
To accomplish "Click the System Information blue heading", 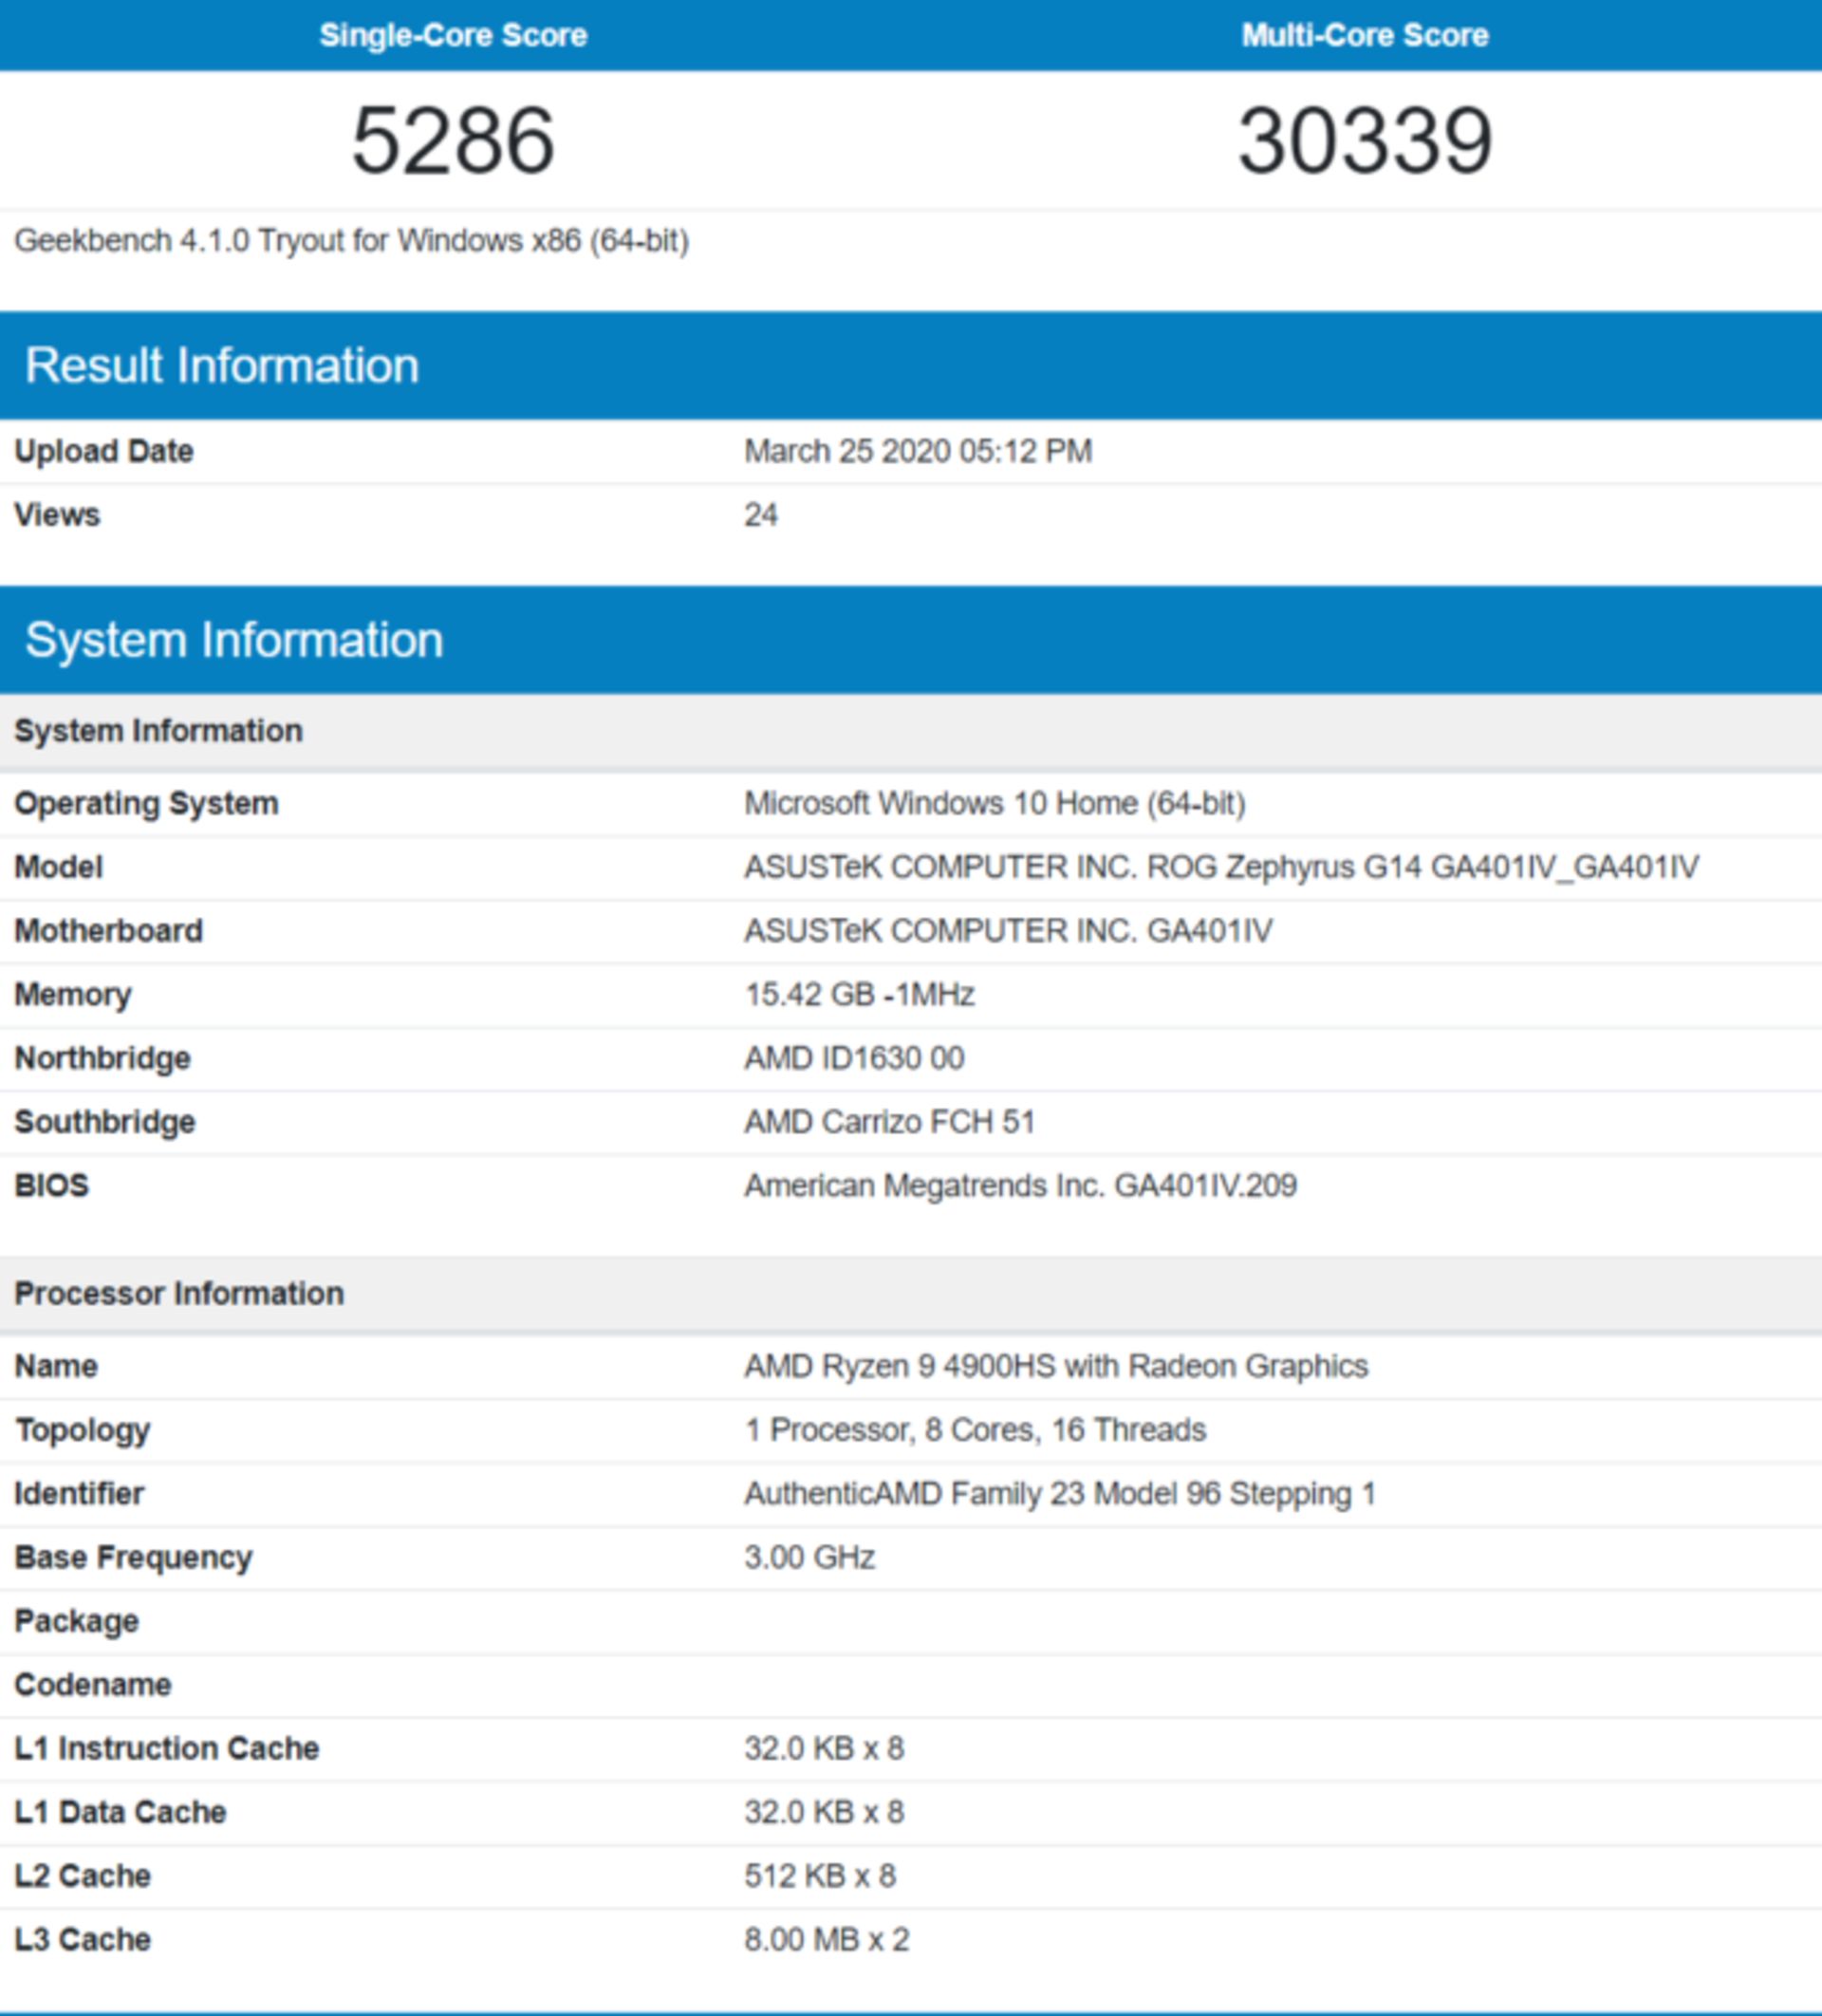I will [234, 640].
